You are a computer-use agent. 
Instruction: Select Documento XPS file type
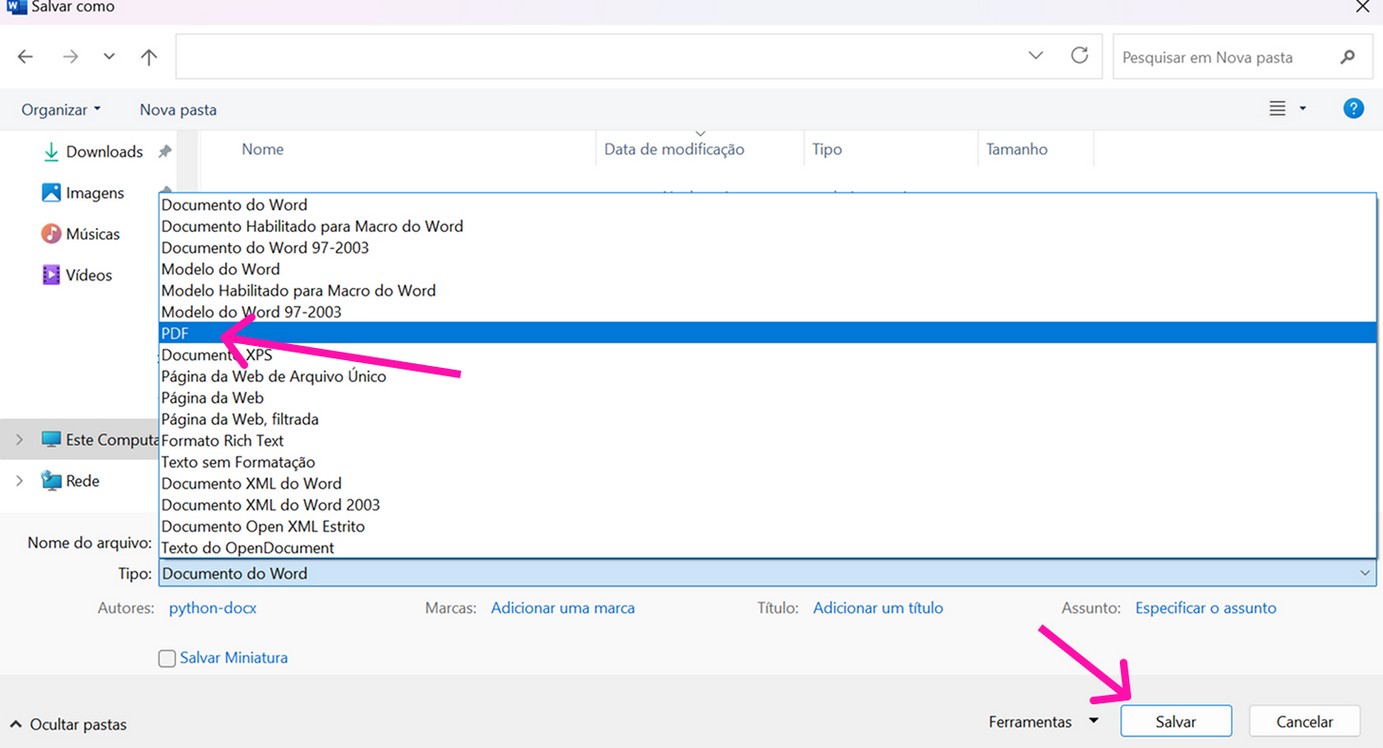[767, 355]
